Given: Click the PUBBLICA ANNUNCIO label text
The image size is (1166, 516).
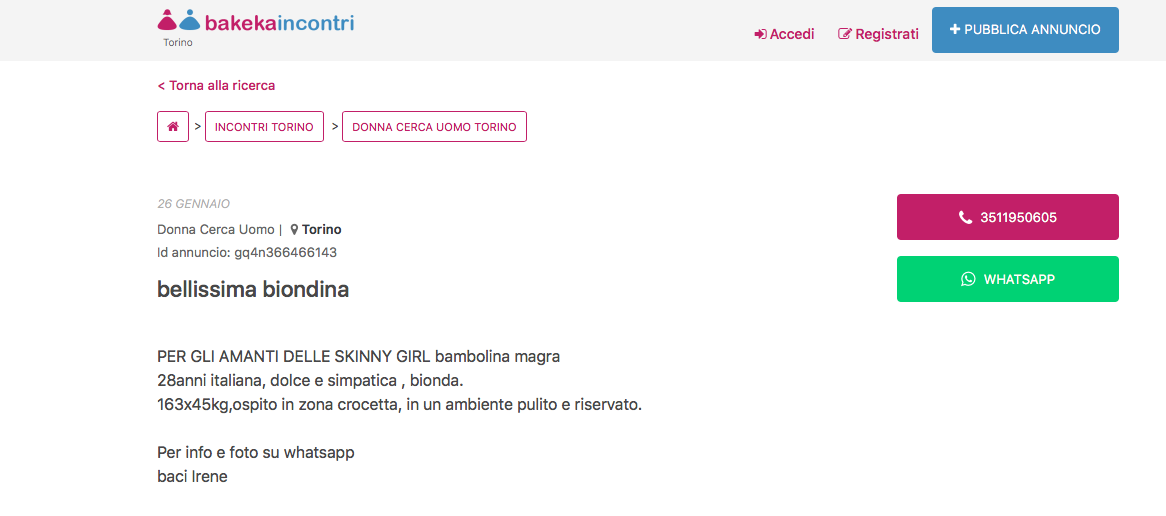Looking at the screenshot, I should [1032, 30].
